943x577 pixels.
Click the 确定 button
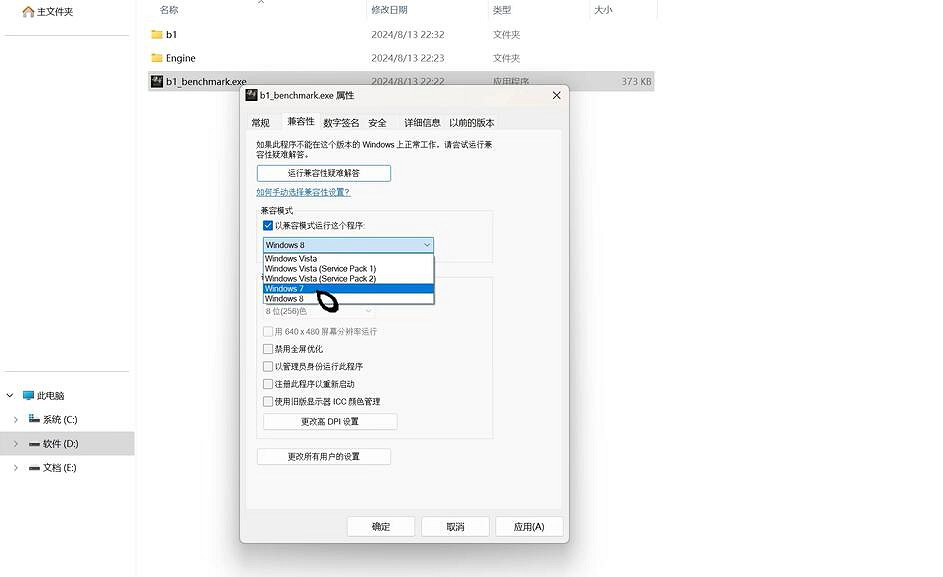pyautogui.click(x=381, y=526)
